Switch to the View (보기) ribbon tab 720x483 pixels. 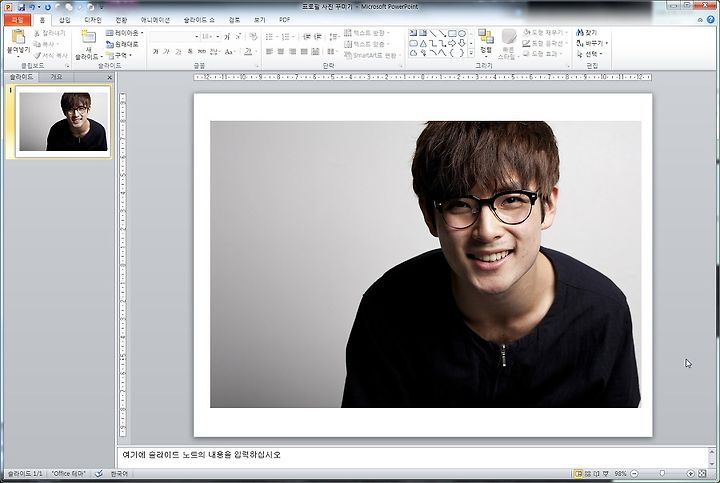[259, 20]
